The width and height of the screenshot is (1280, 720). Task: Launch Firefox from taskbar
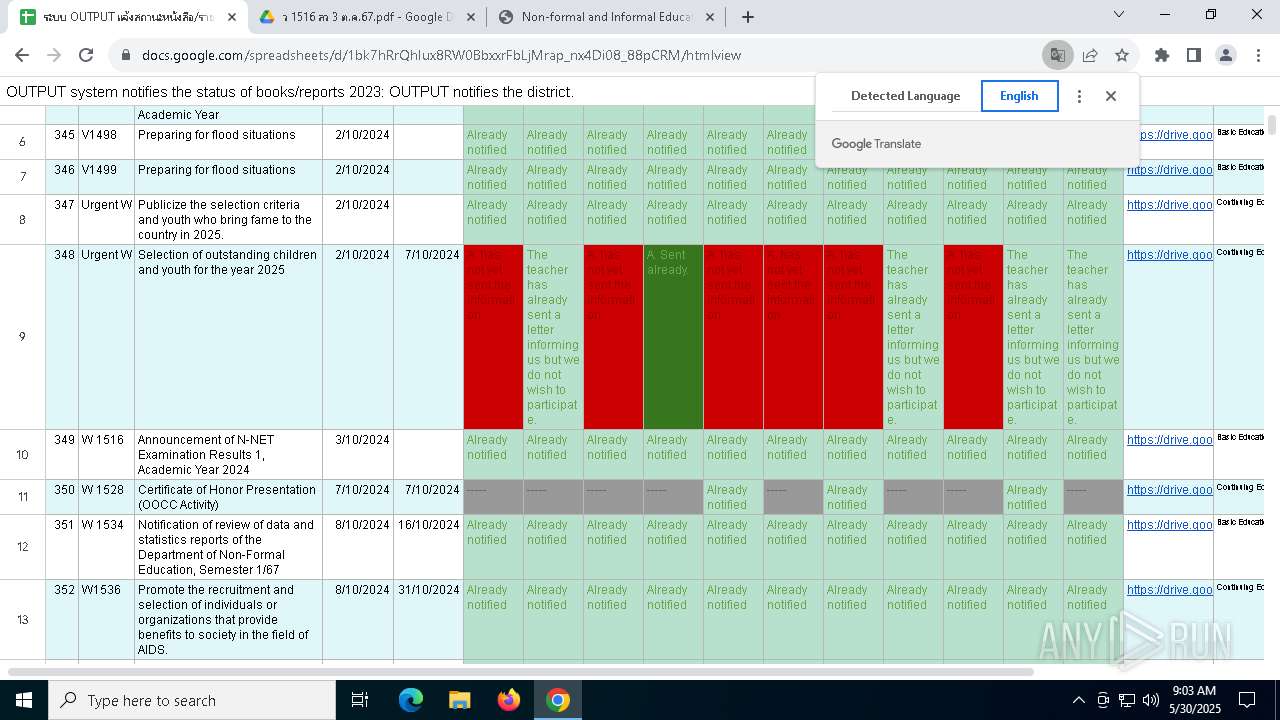(509, 700)
